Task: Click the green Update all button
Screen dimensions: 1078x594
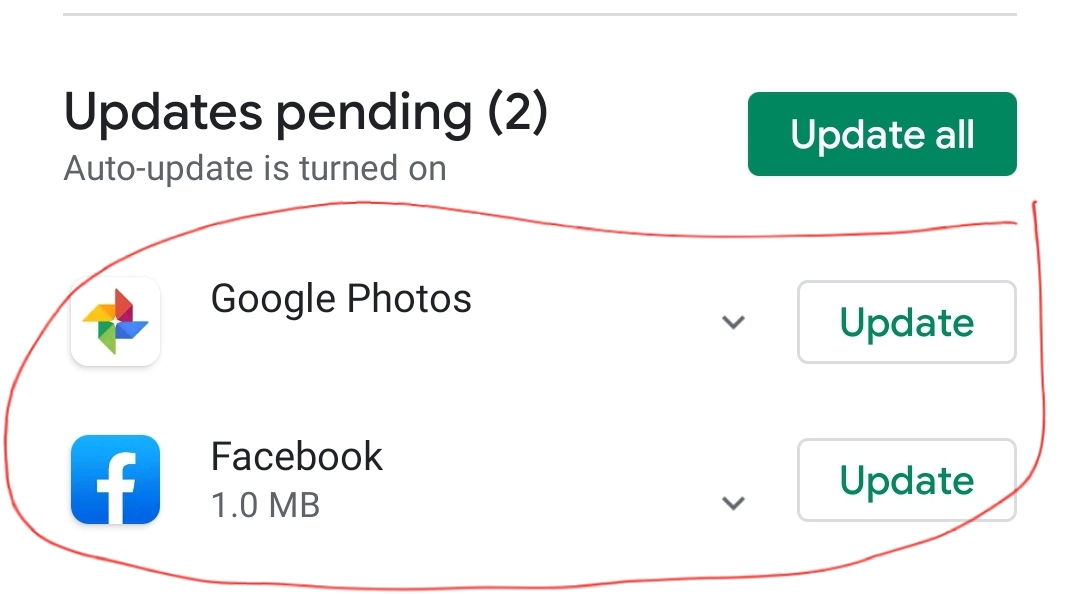Action: point(882,134)
